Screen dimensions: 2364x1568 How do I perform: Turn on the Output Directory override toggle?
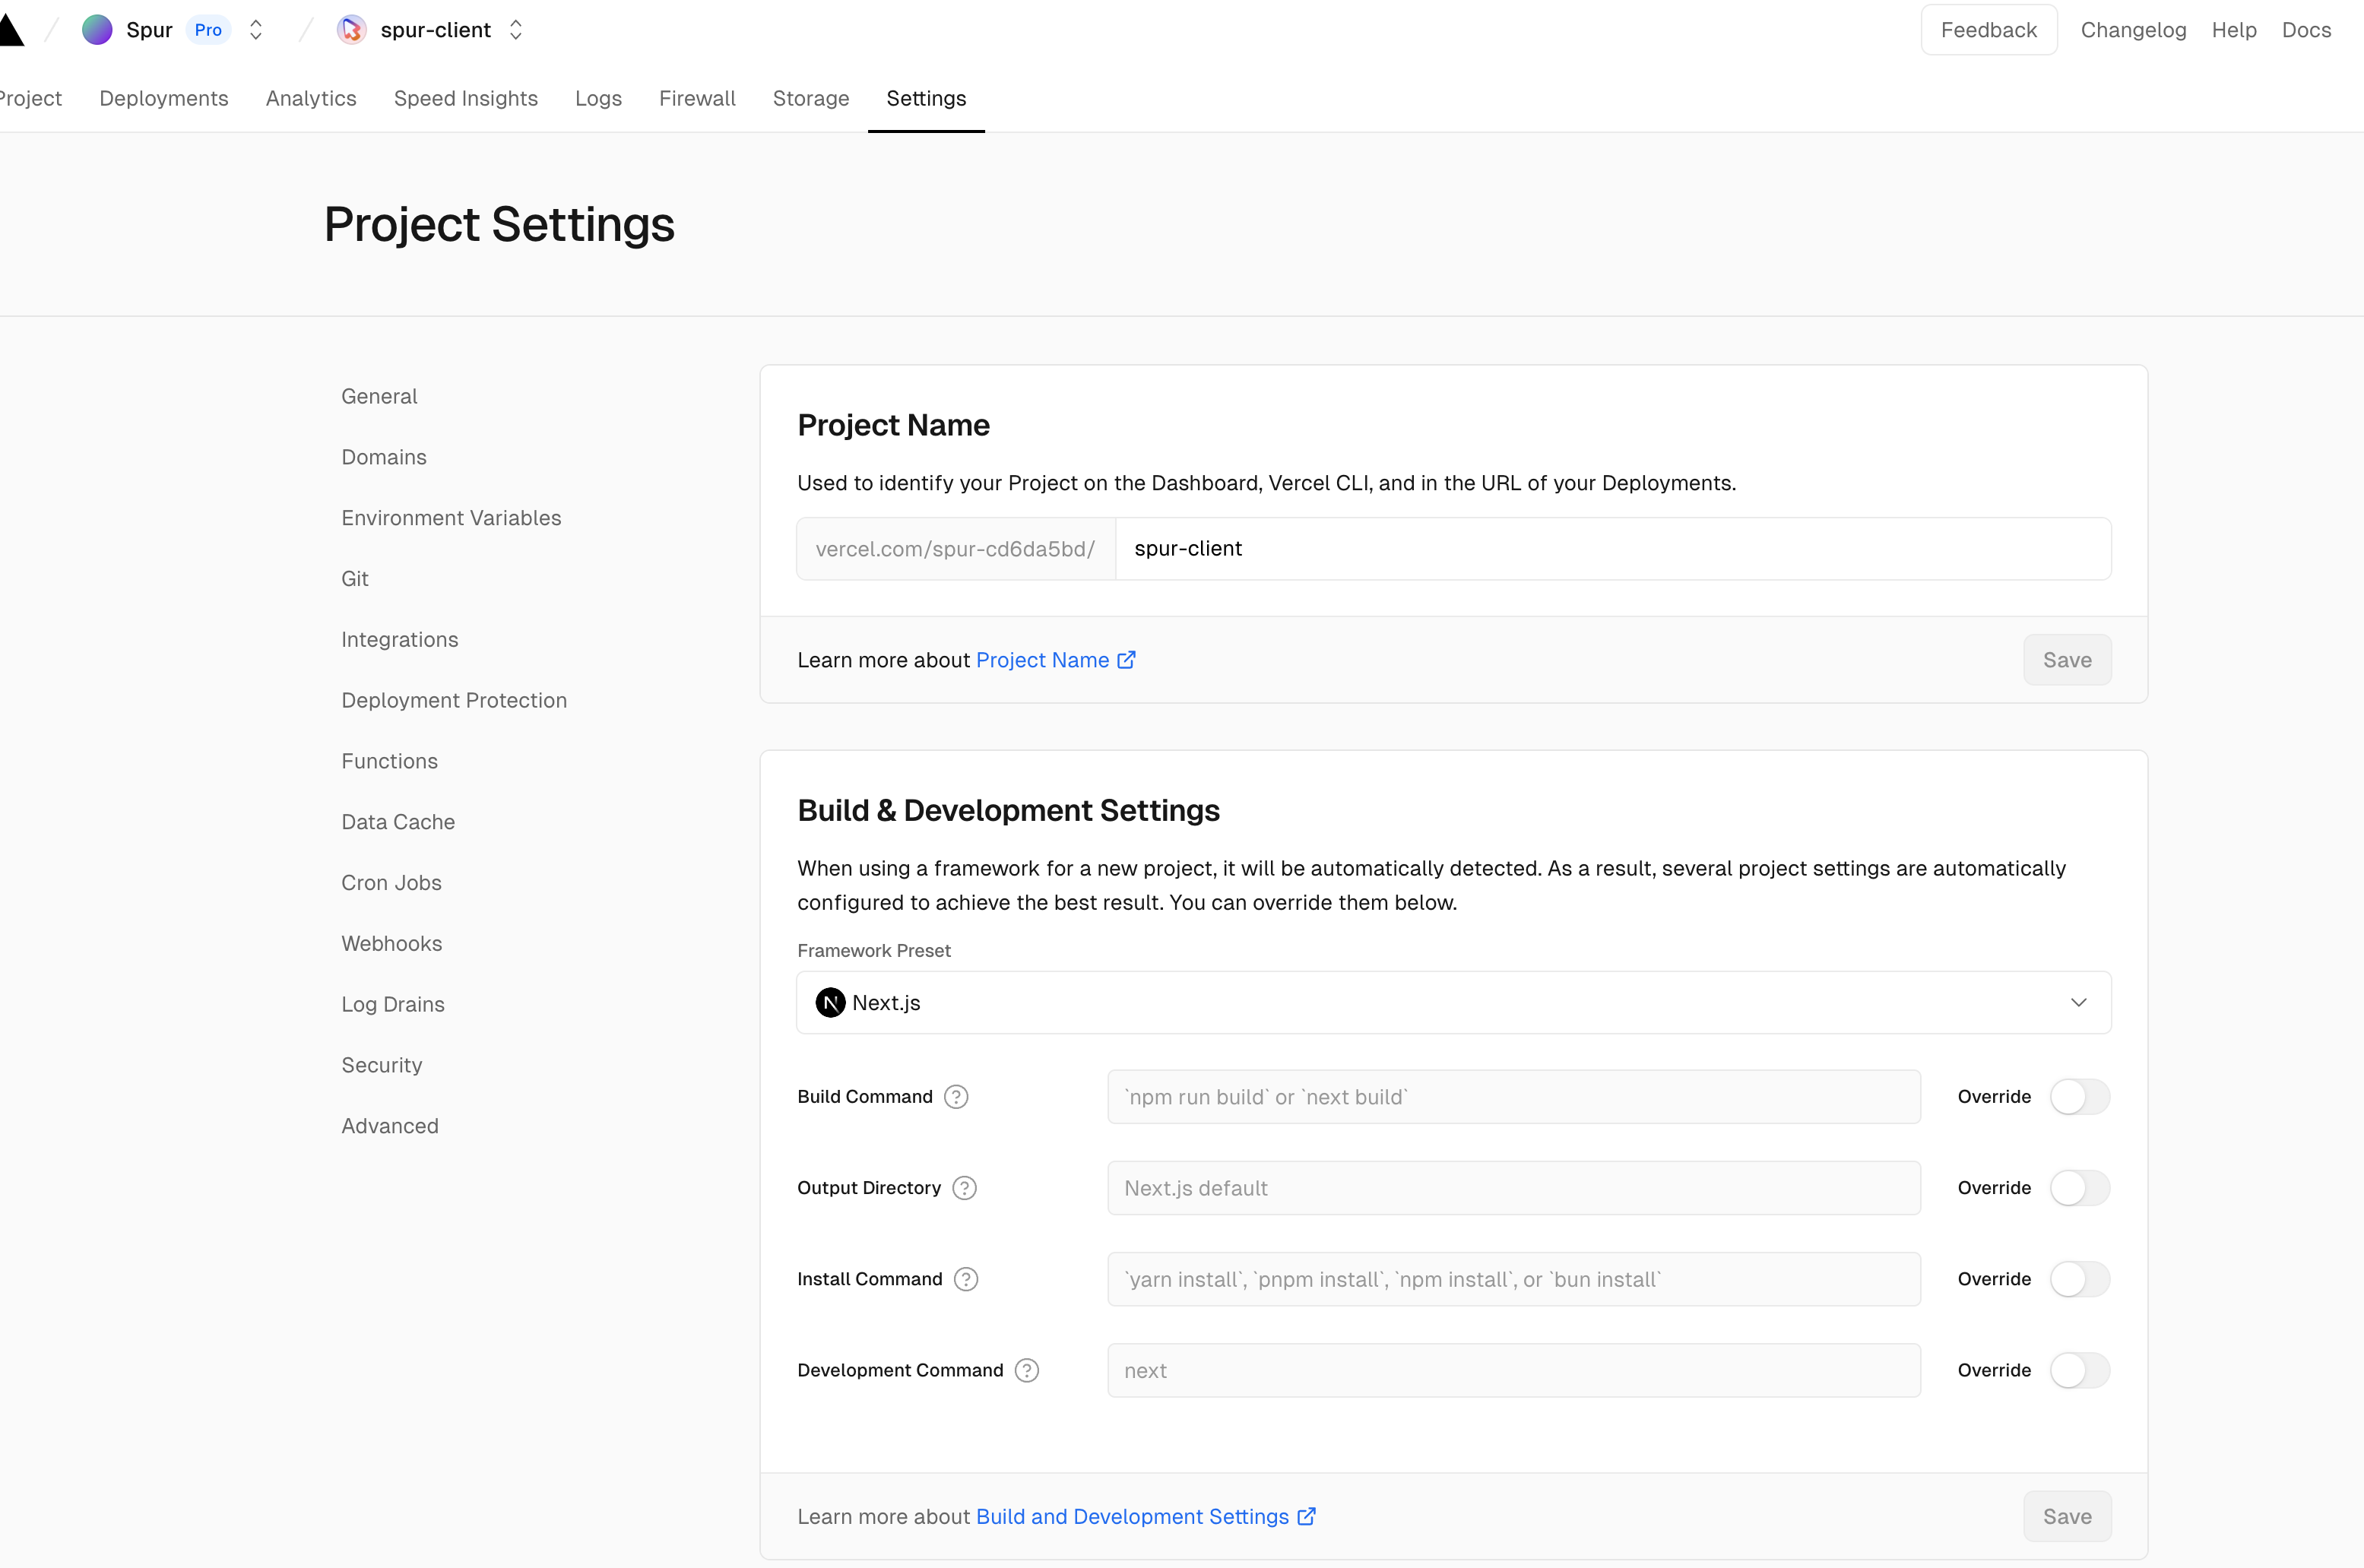(x=2079, y=1188)
